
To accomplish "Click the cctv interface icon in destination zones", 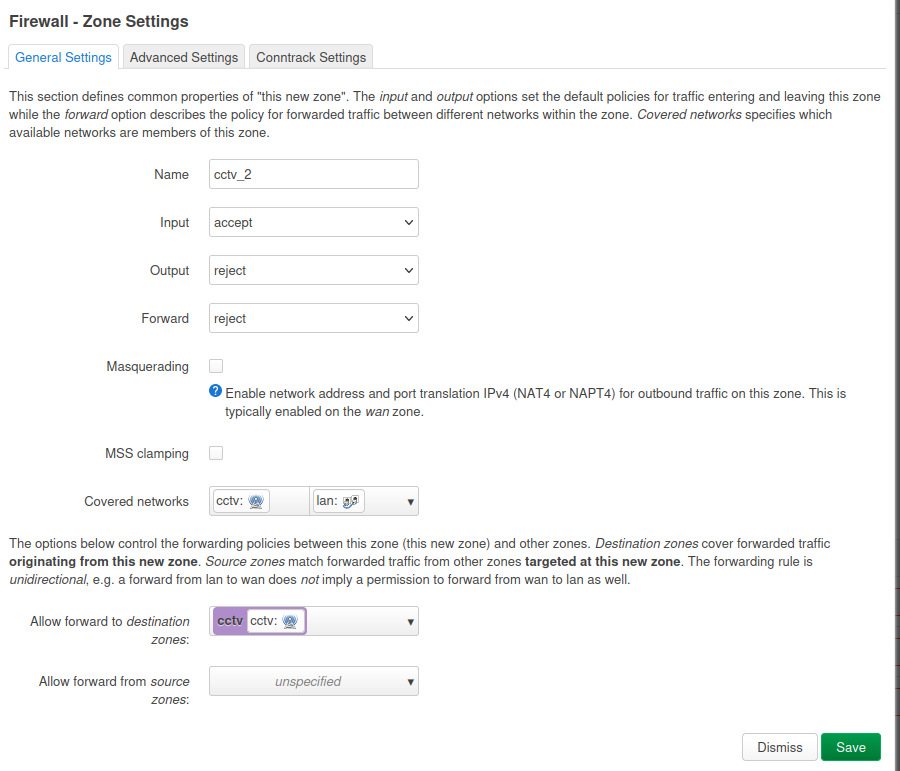I will coord(290,621).
